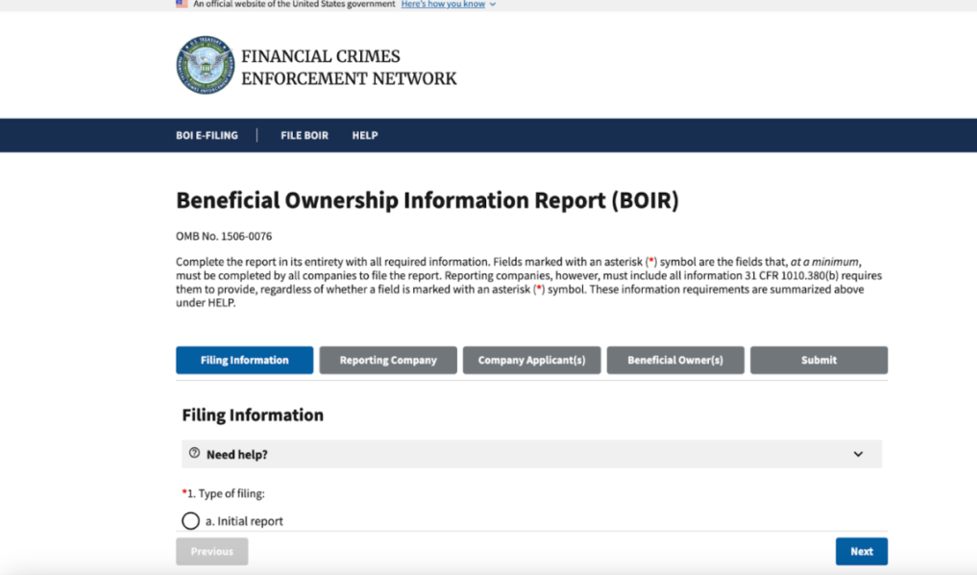
Task: Switch to the Filing Information tab
Action: click(x=244, y=360)
